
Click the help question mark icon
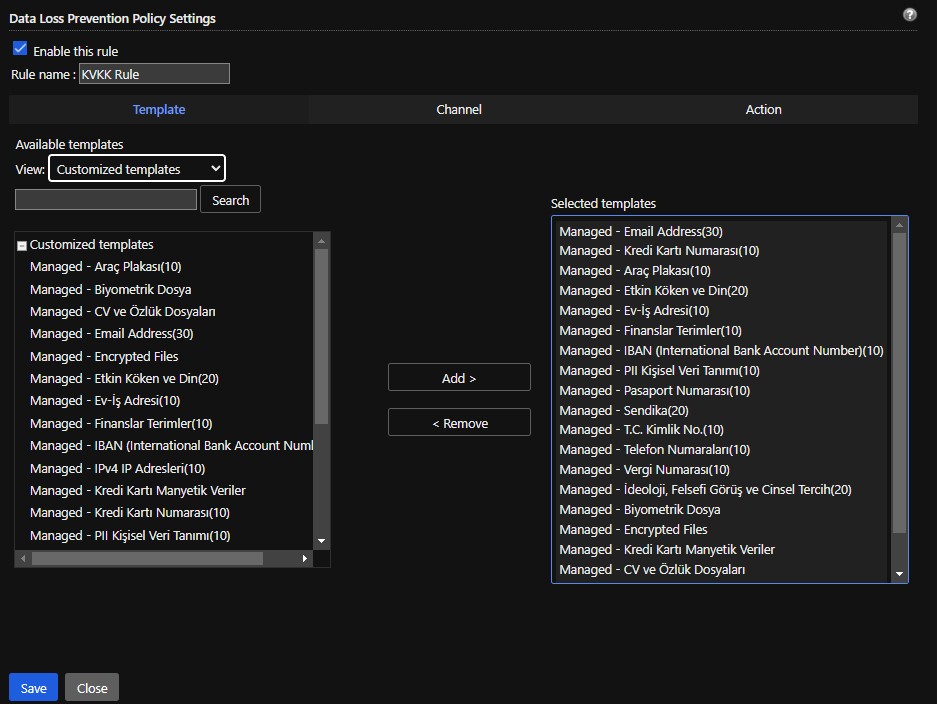click(909, 15)
